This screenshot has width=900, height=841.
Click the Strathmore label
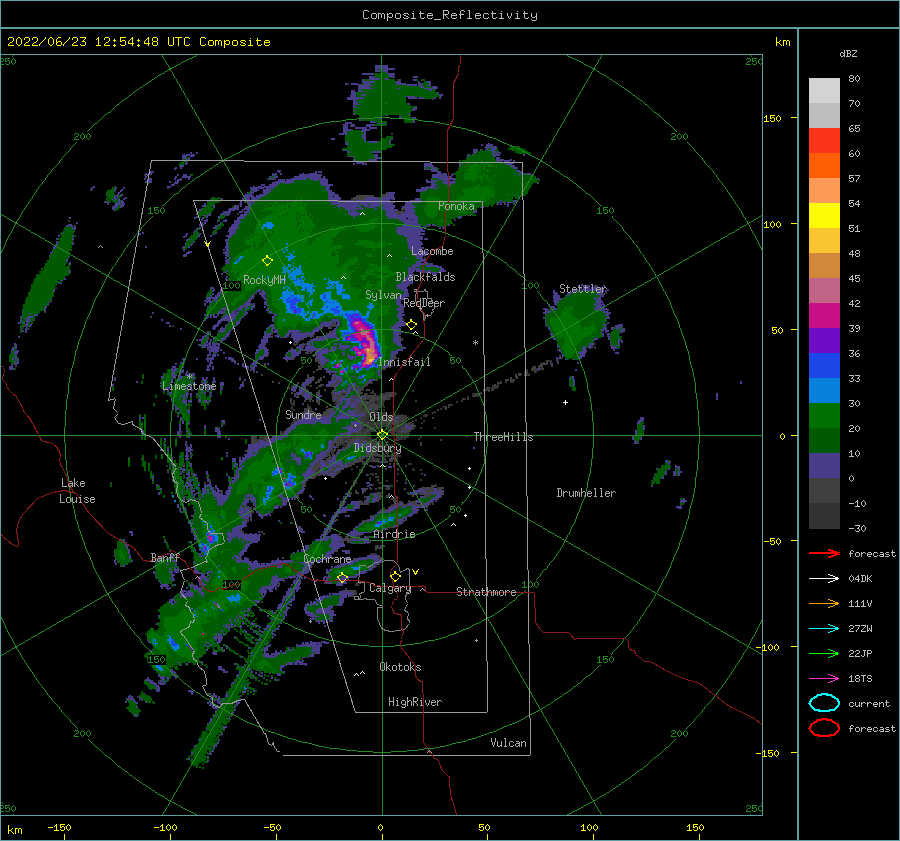point(486,592)
